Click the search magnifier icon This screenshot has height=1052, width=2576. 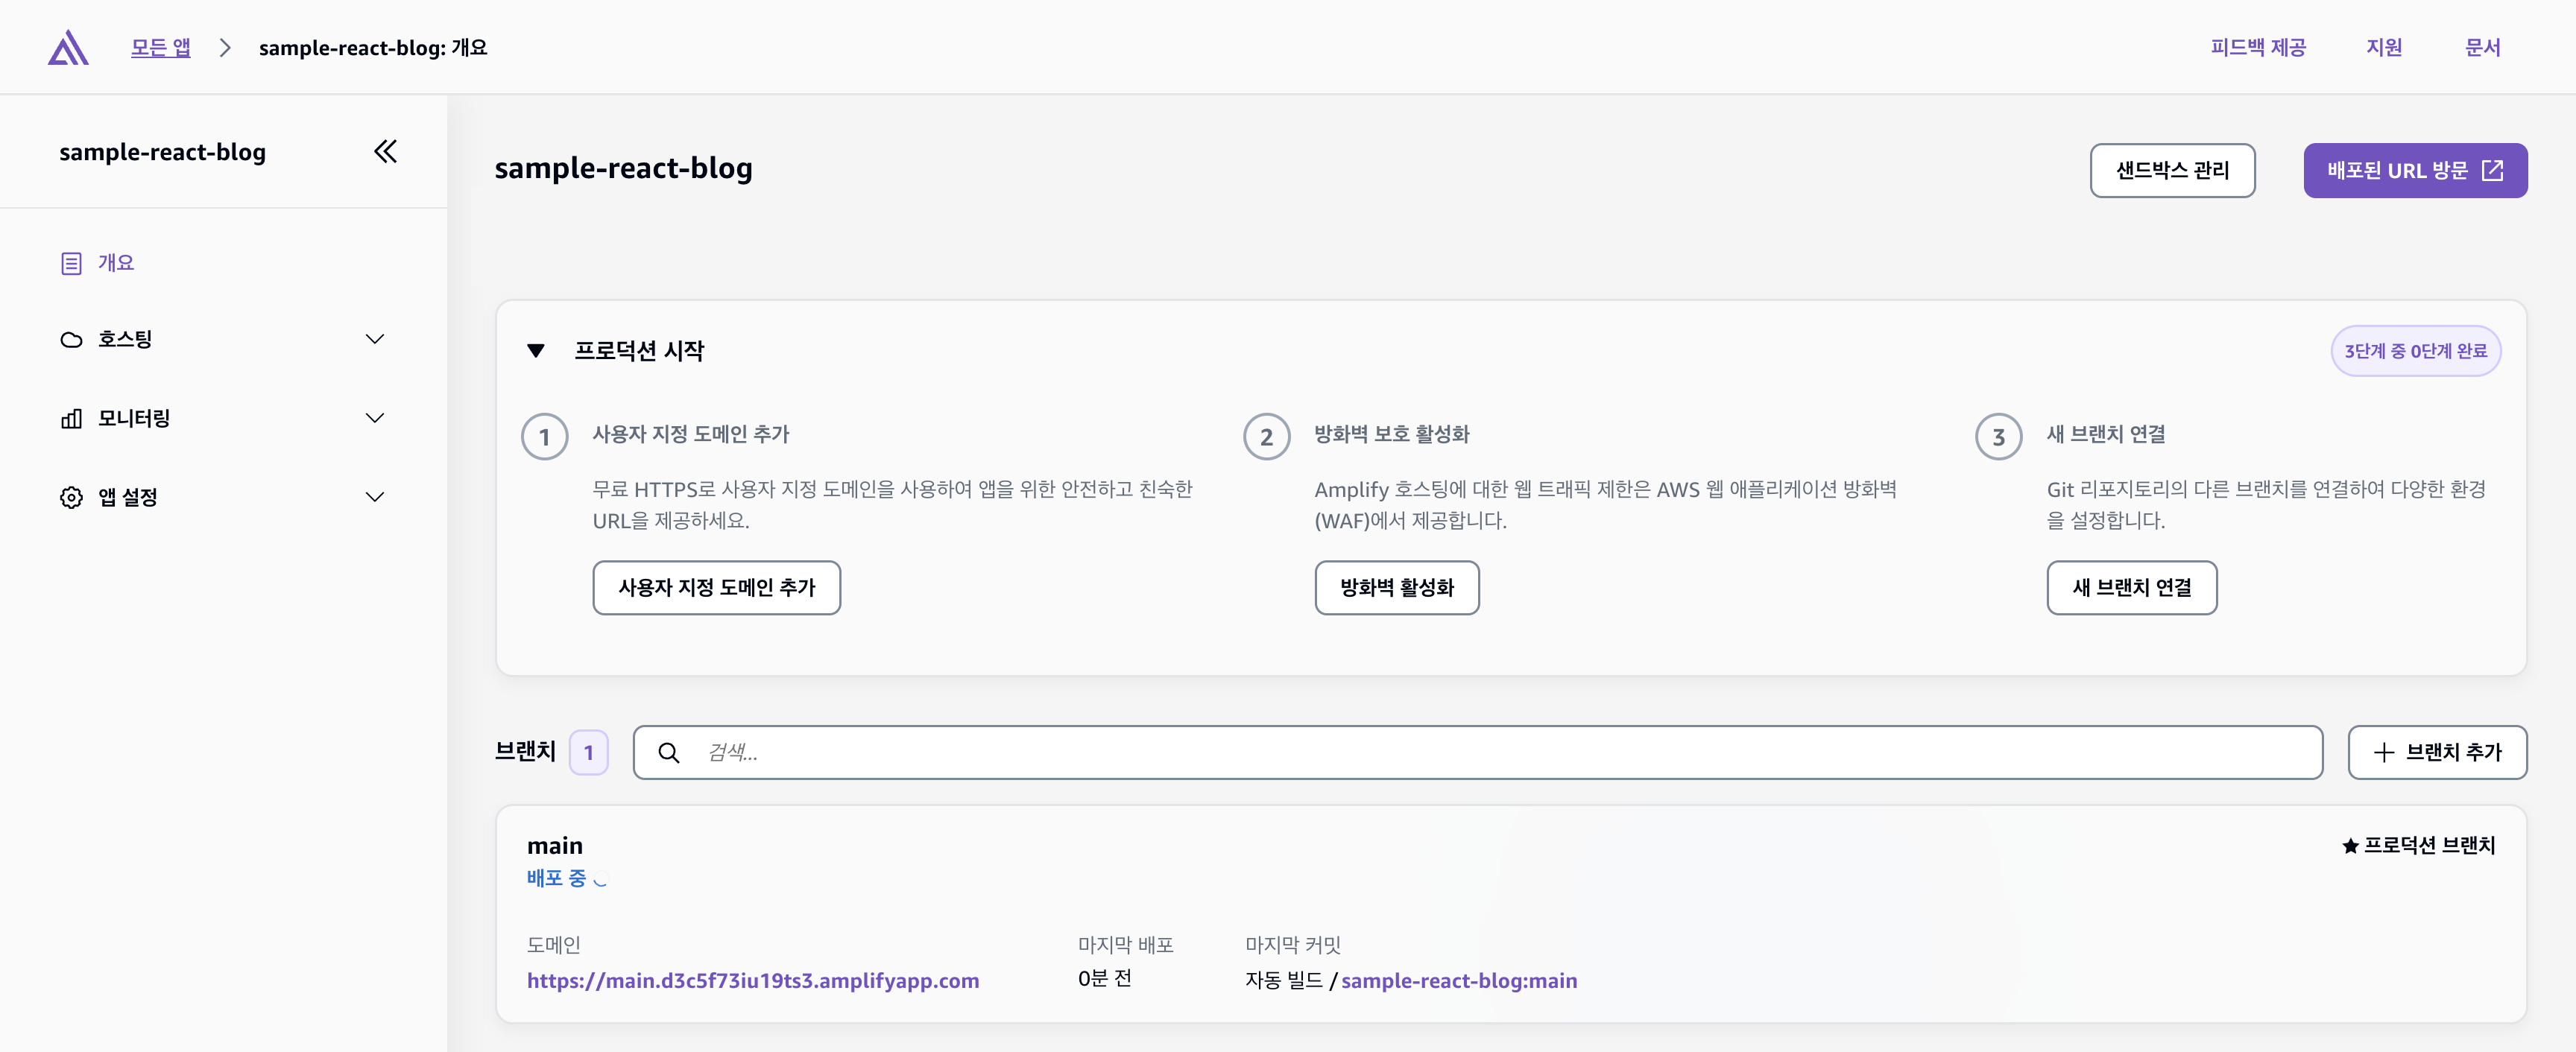(669, 753)
